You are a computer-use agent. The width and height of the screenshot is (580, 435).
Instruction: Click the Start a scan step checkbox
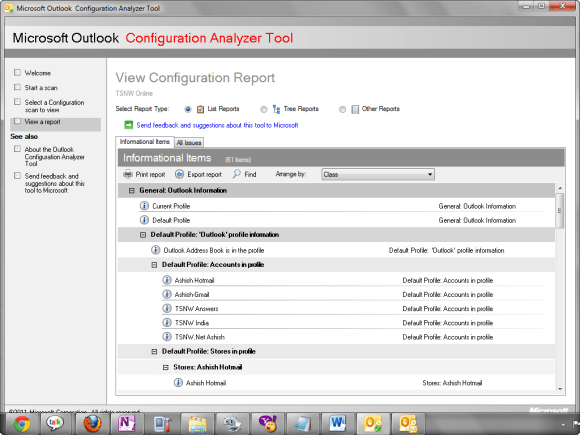[17, 87]
